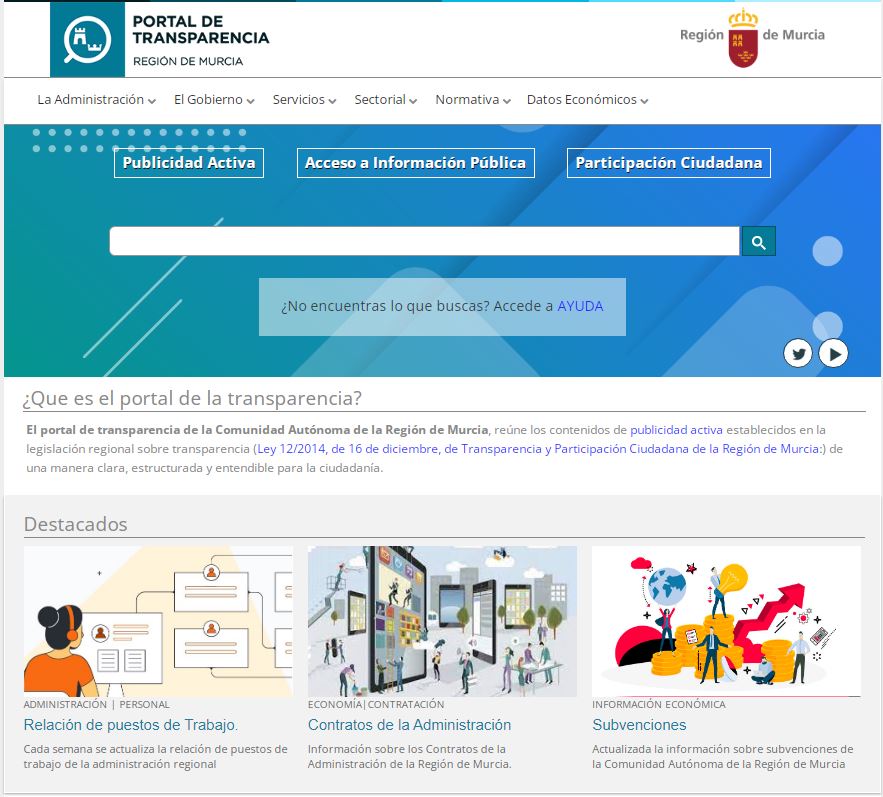Select Acceso a Información Pública
Screen dimensions: 883x797
coord(415,163)
